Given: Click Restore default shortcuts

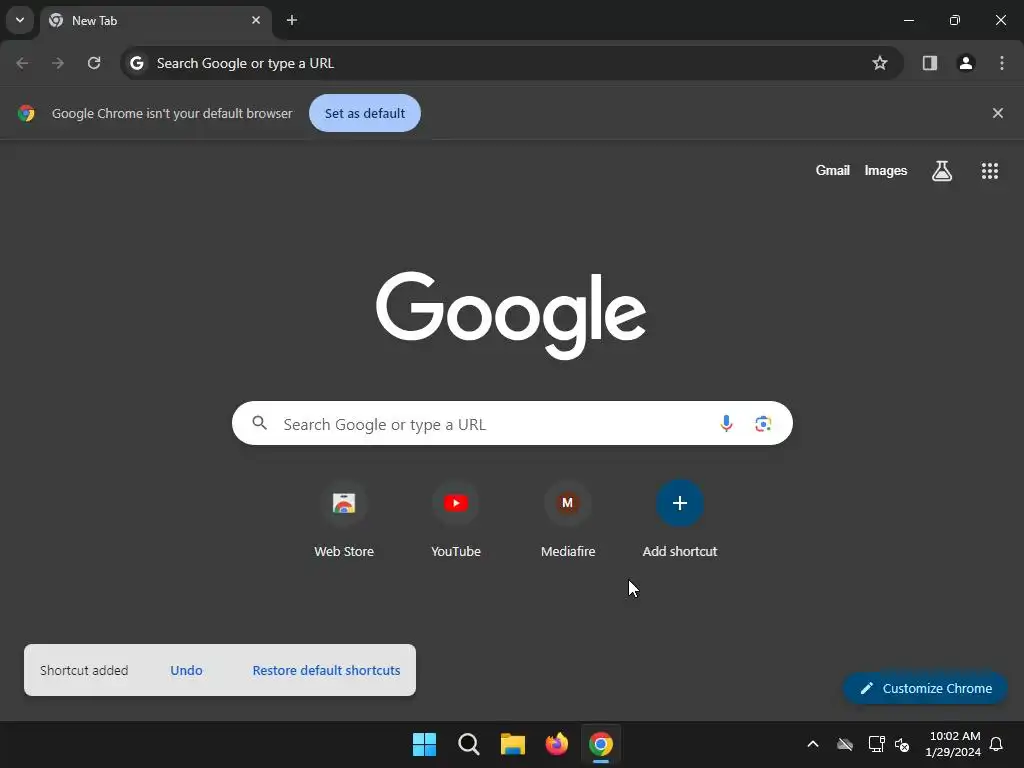Looking at the screenshot, I should [x=326, y=671].
